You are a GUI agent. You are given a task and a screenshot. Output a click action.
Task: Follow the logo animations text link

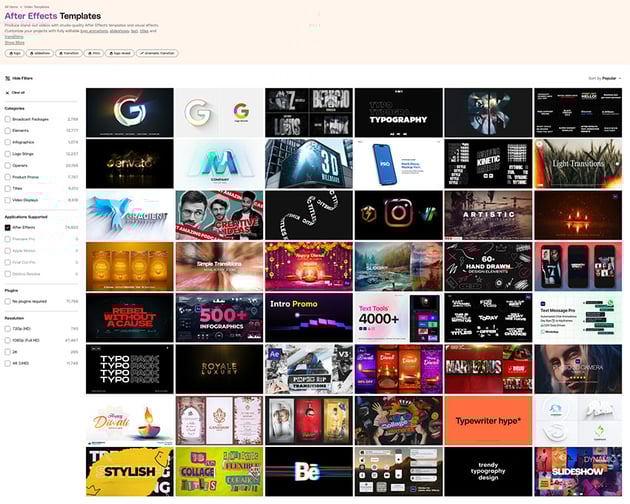tap(94, 31)
